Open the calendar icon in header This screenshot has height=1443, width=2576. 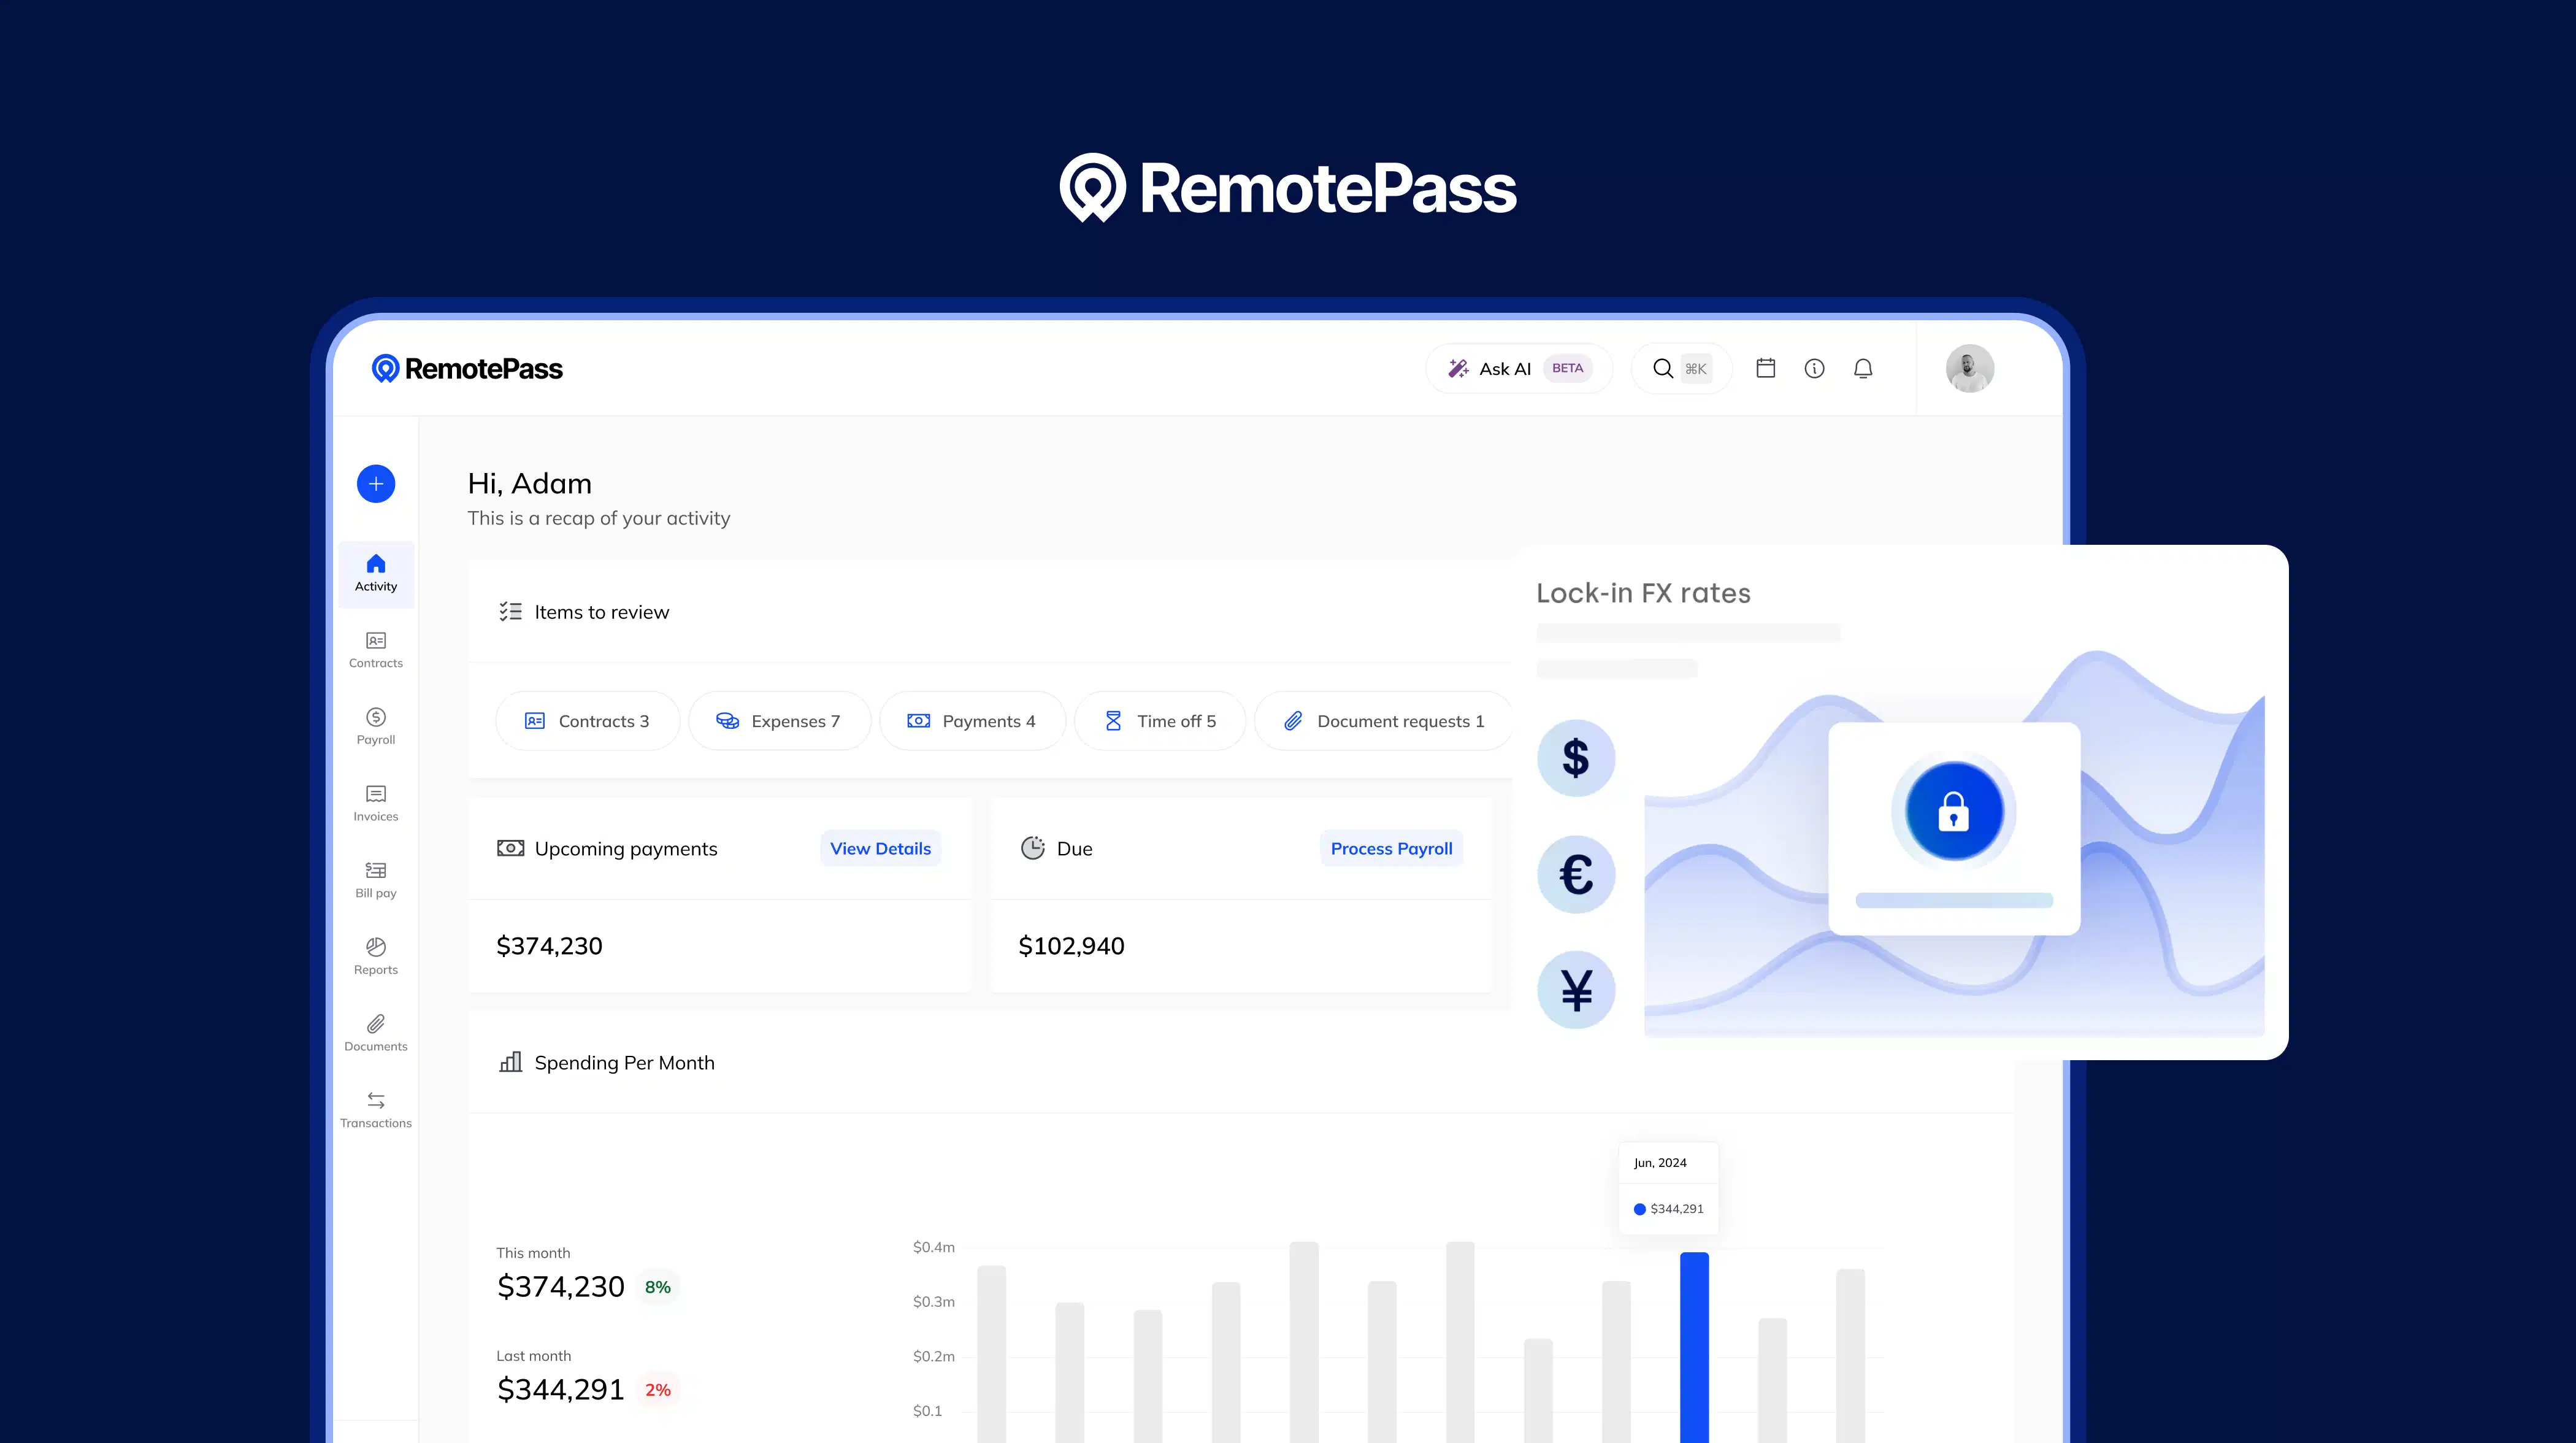[x=1765, y=369]
